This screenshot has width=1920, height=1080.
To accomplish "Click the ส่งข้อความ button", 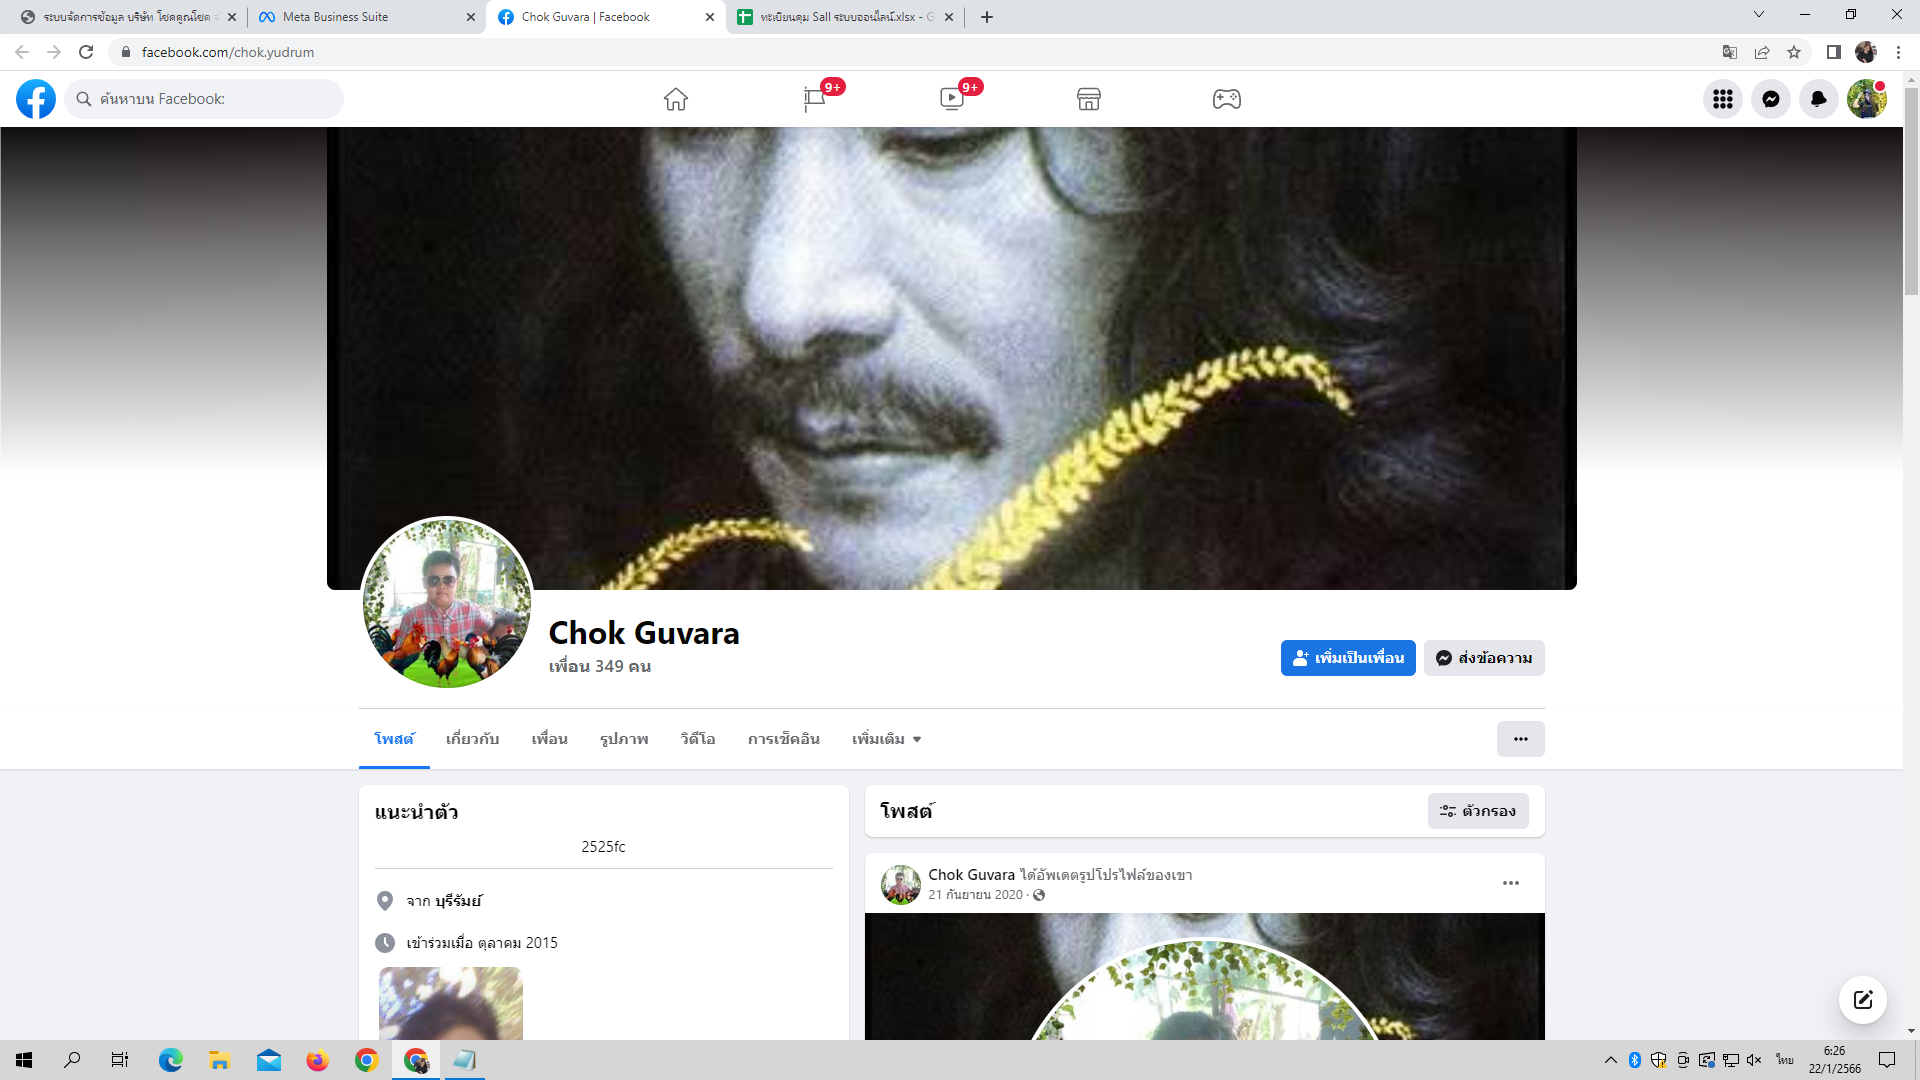I will (x=1484, y=658).
